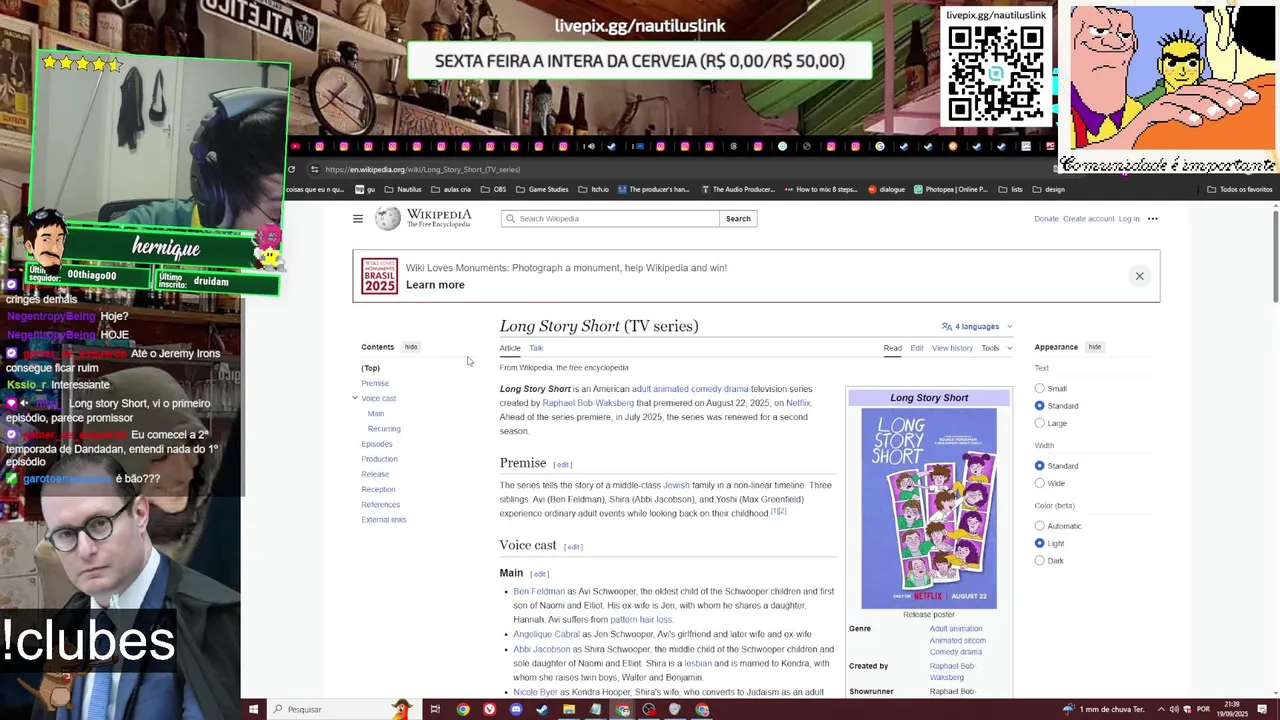
Task: Select Standard text size
Action: [x=1040, y=405]
